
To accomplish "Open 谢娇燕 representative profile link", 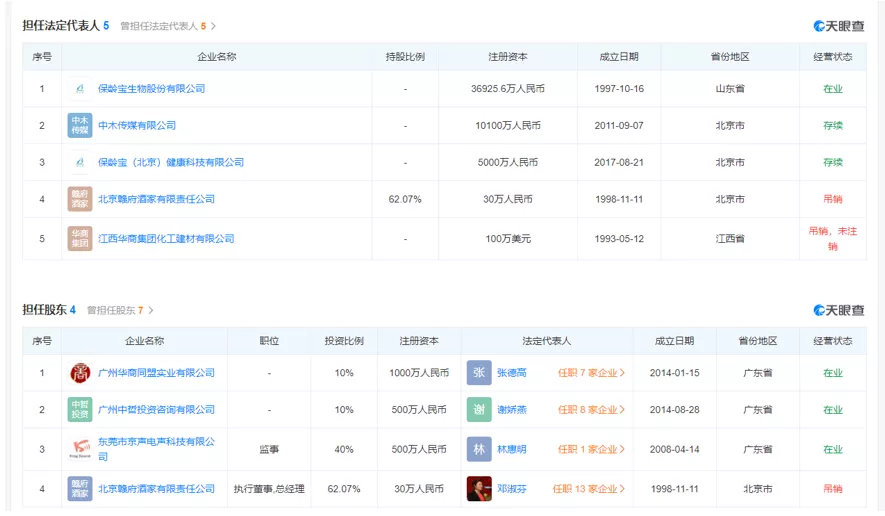I will (512, 410).
